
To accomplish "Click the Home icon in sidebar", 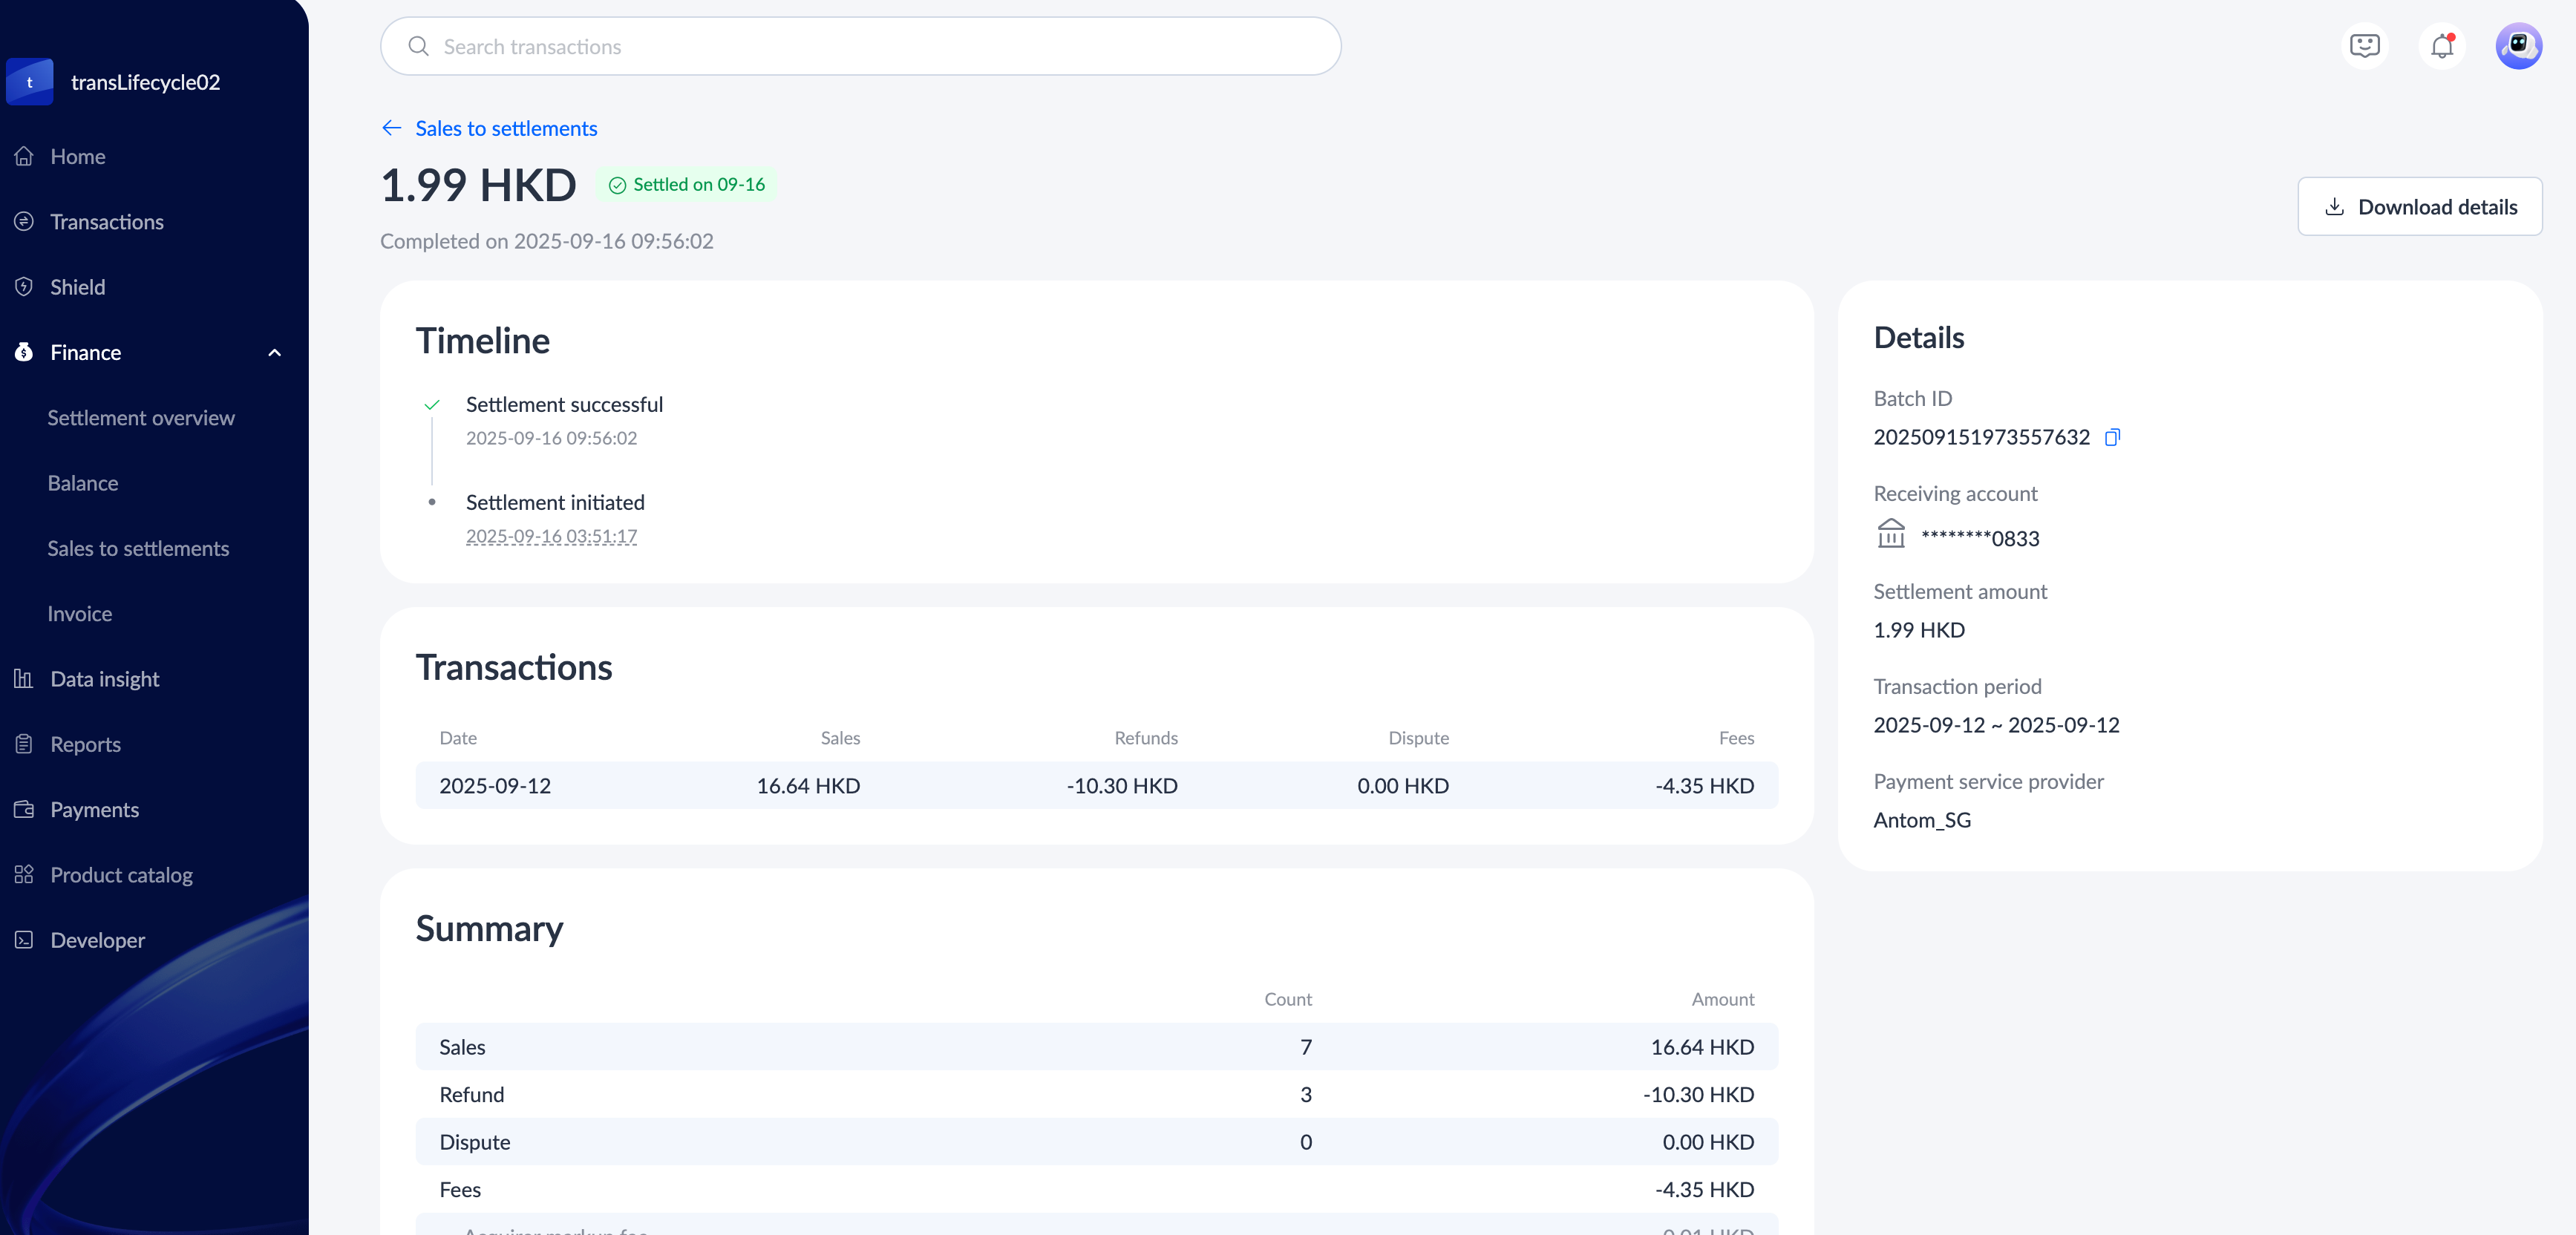I will pyautogui.click(x=24, y=156).
